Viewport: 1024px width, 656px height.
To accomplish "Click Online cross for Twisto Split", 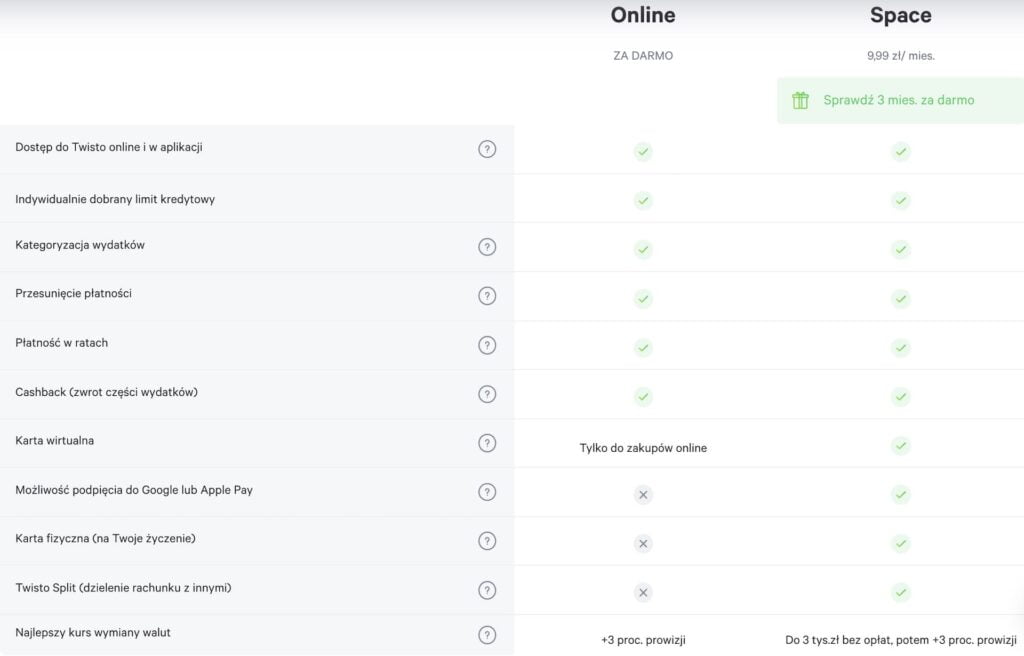I will 643,593.
